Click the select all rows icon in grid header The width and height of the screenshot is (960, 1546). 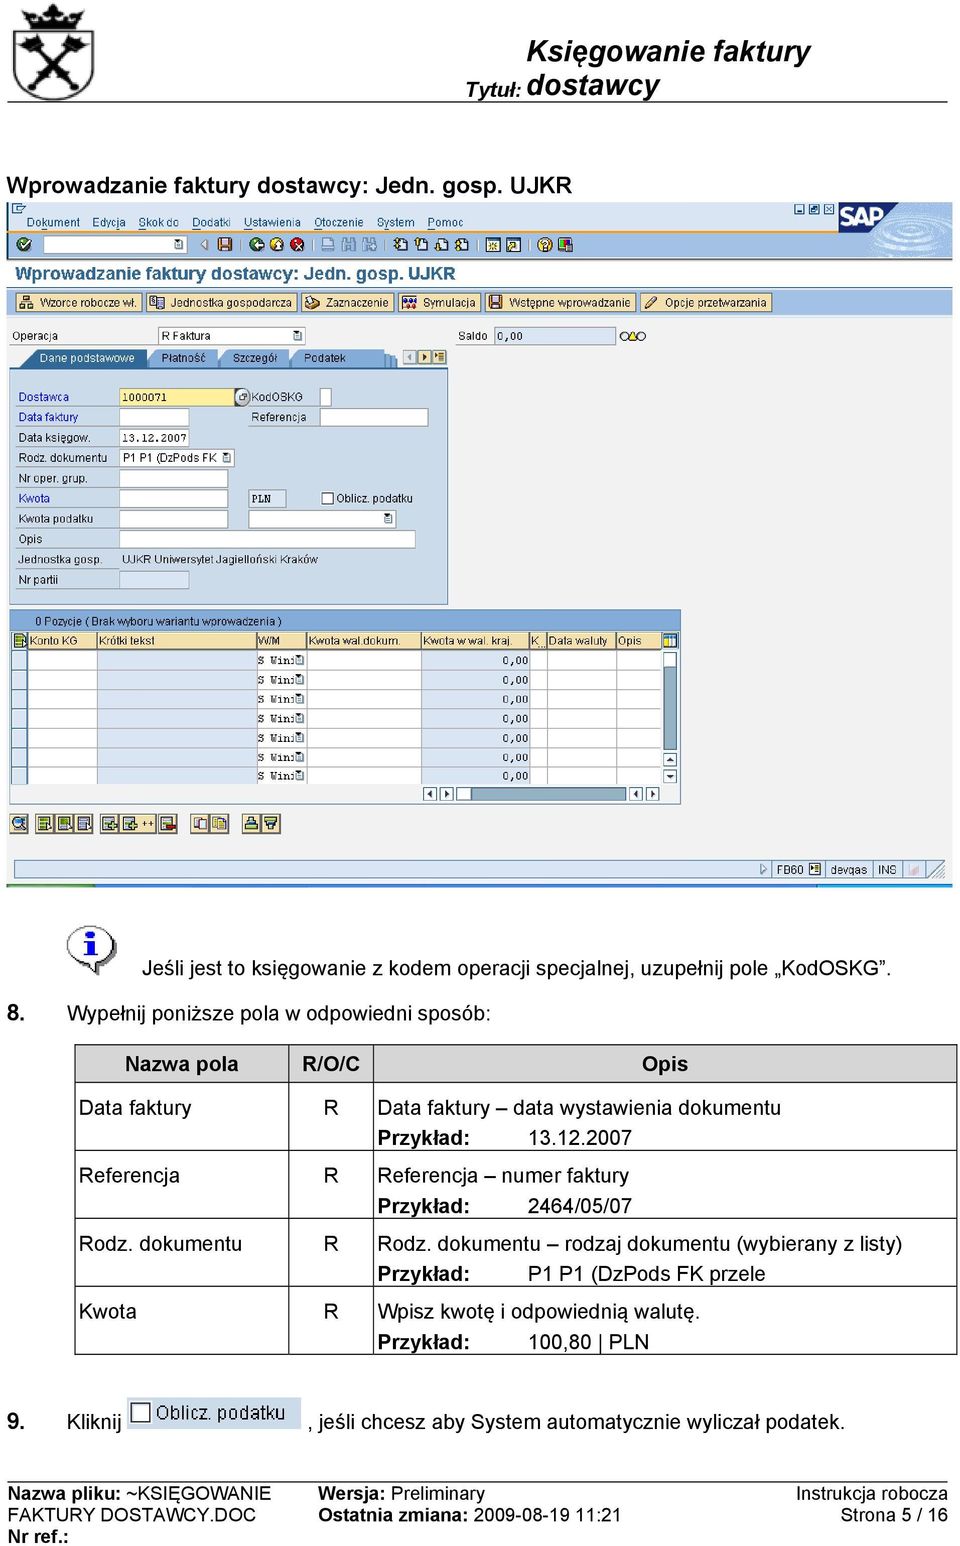coord(19,640)
